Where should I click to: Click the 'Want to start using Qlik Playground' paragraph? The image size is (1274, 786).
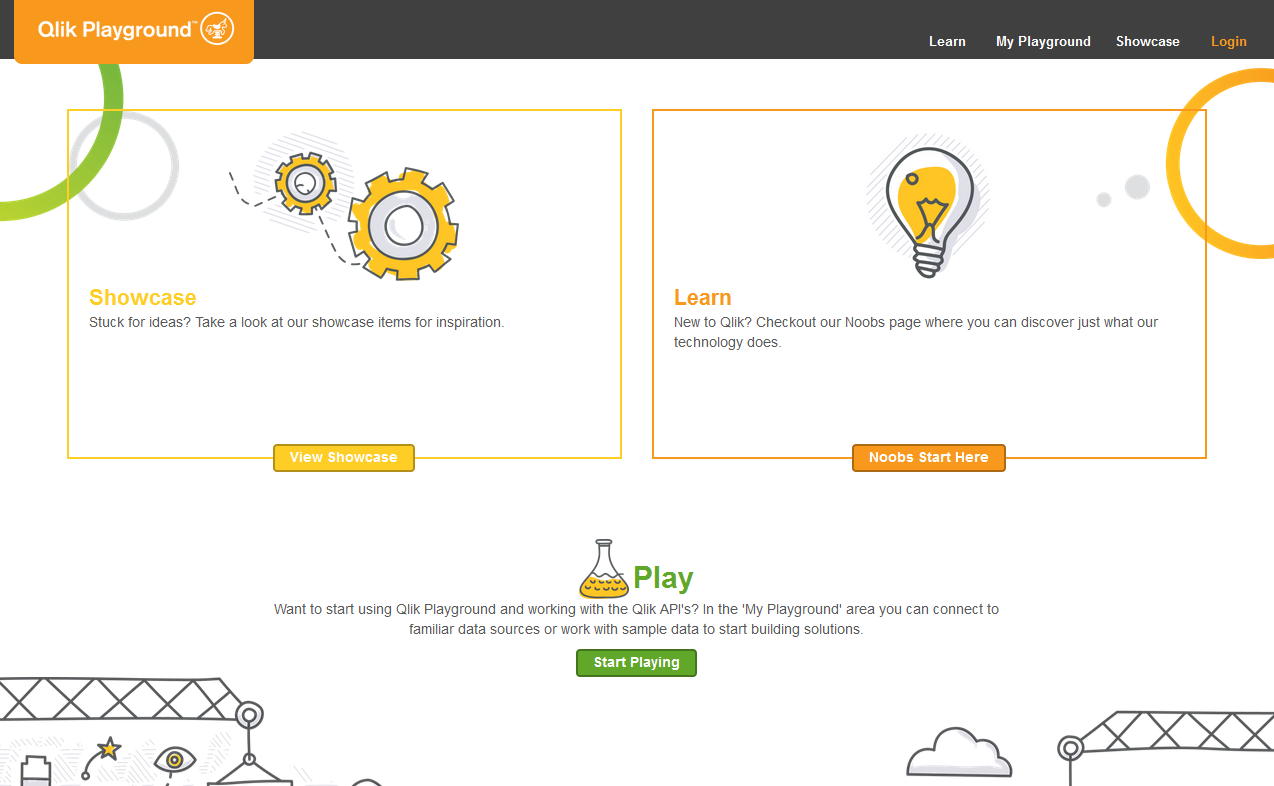tap(636, 619)
